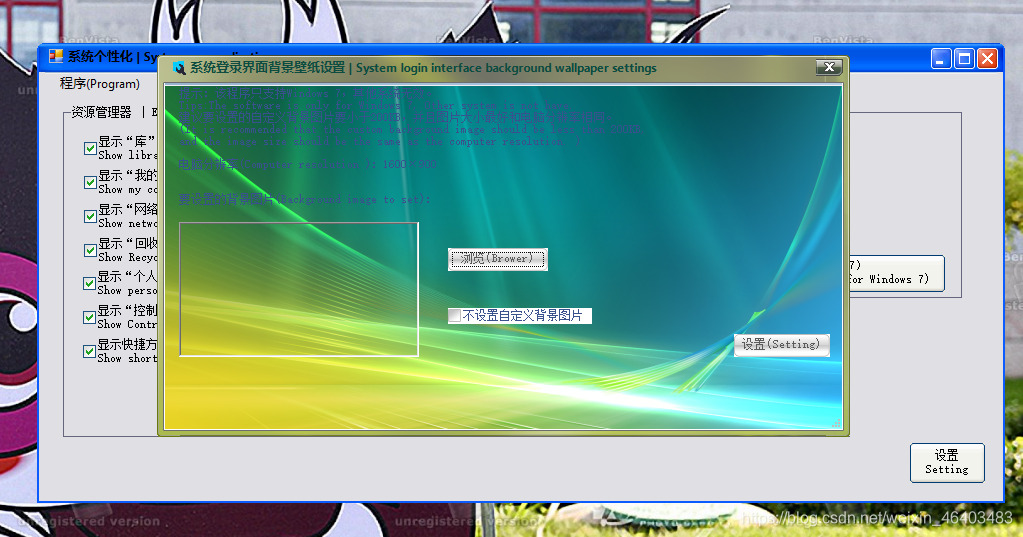Close the 系统个性化 main window

pyautogui.click(x=987, y=59)
